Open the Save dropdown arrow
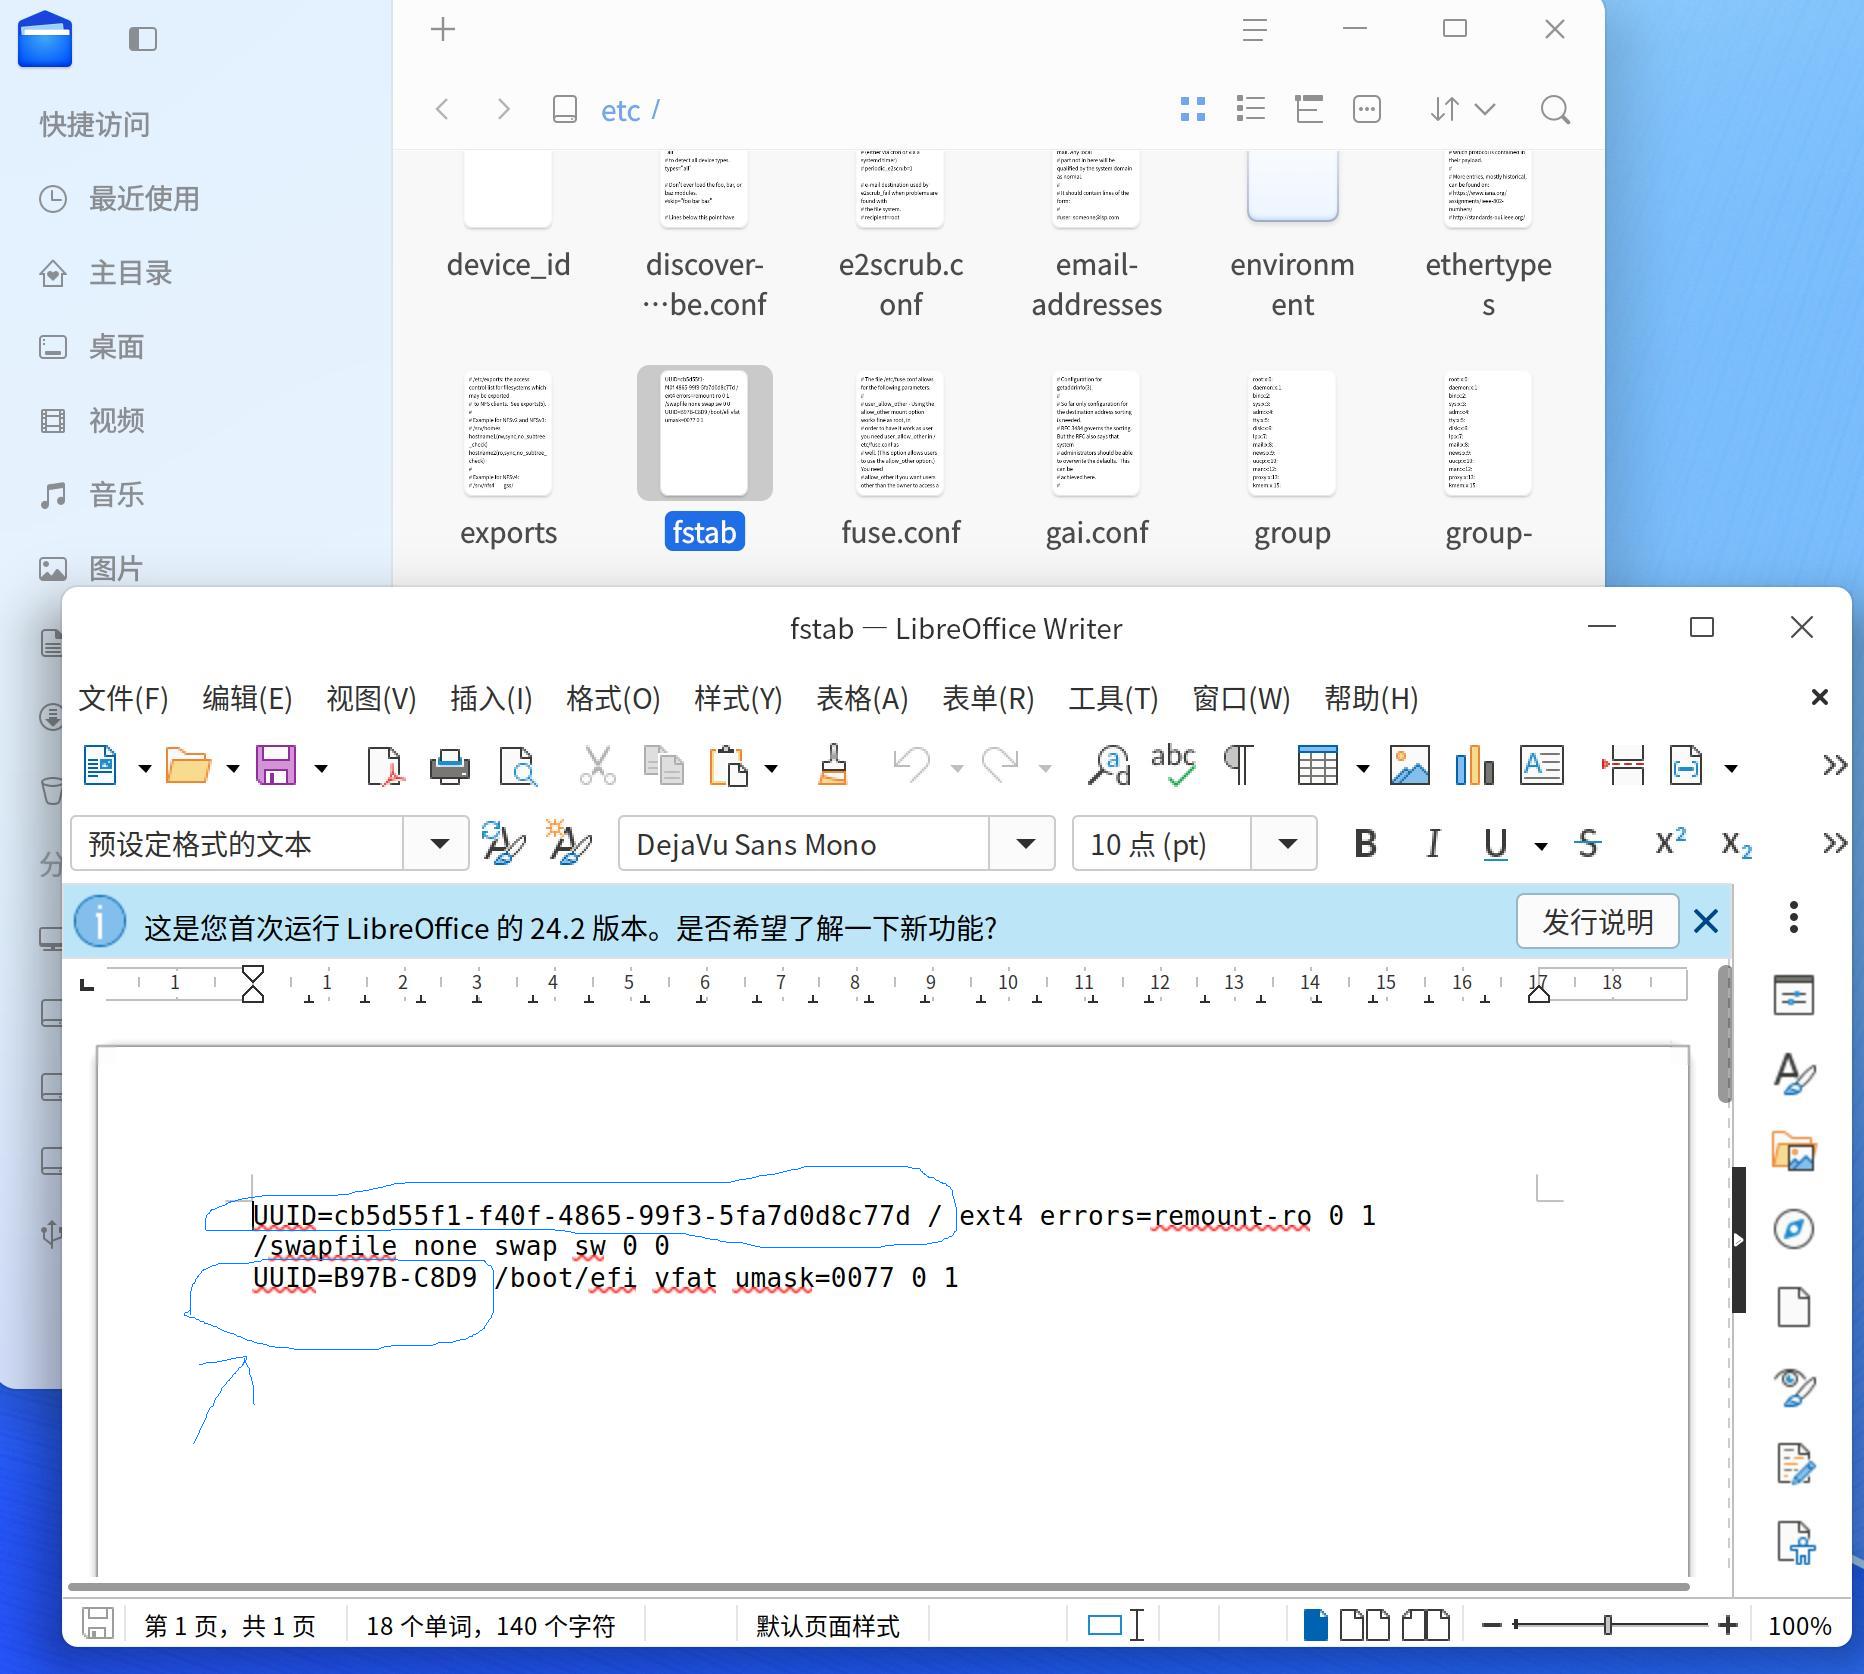The image size is (1864, 1674). tap(321, 768)
